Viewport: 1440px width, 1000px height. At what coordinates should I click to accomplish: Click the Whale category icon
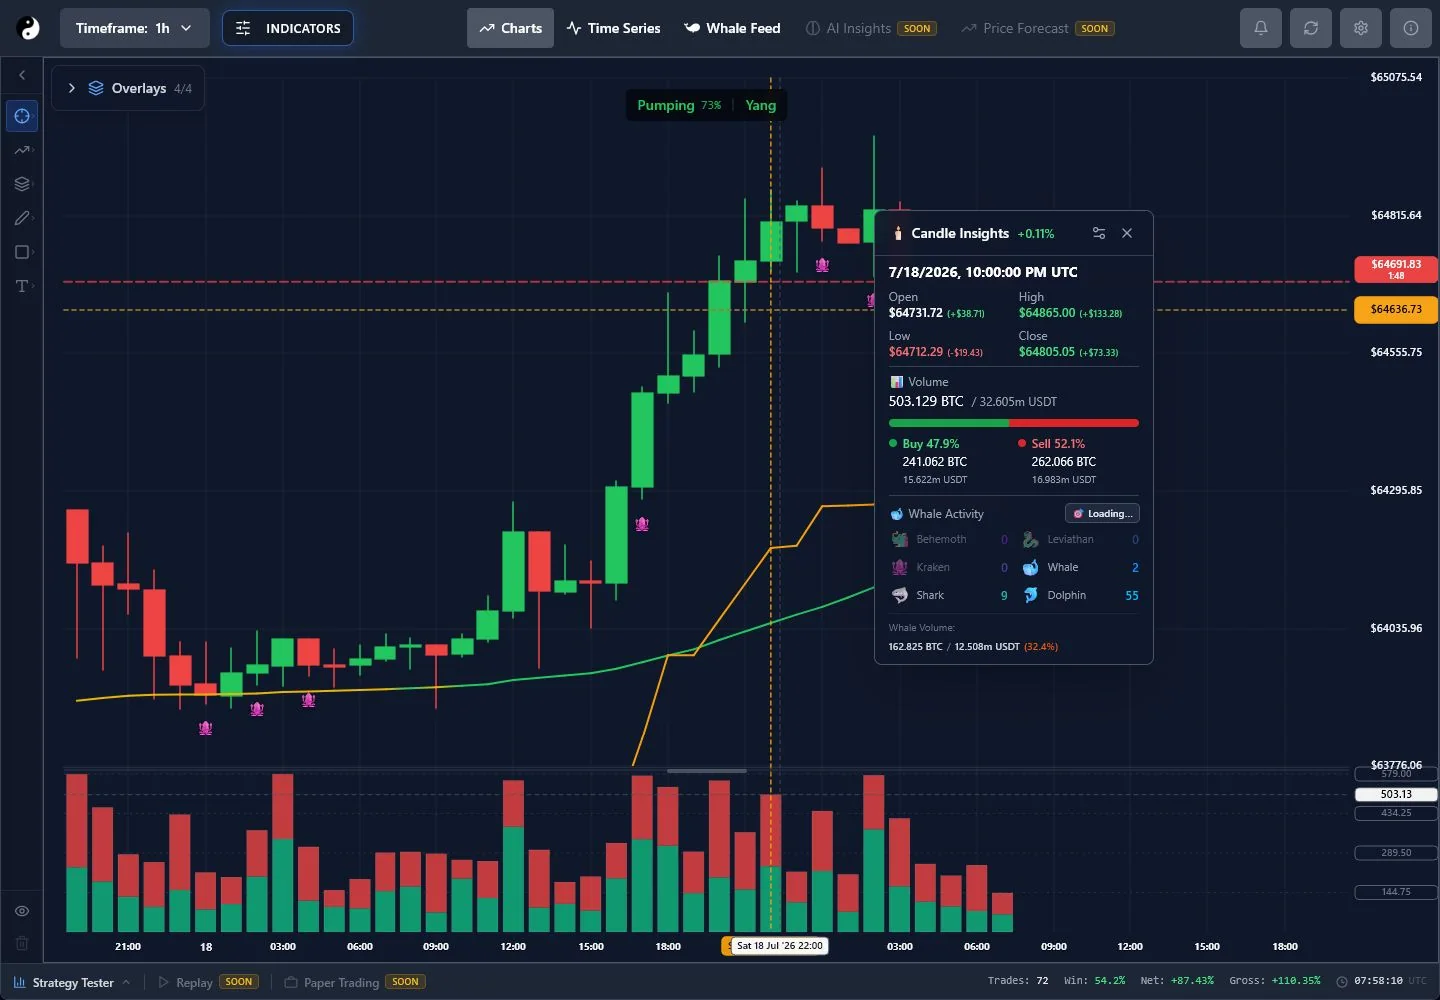1031,567
